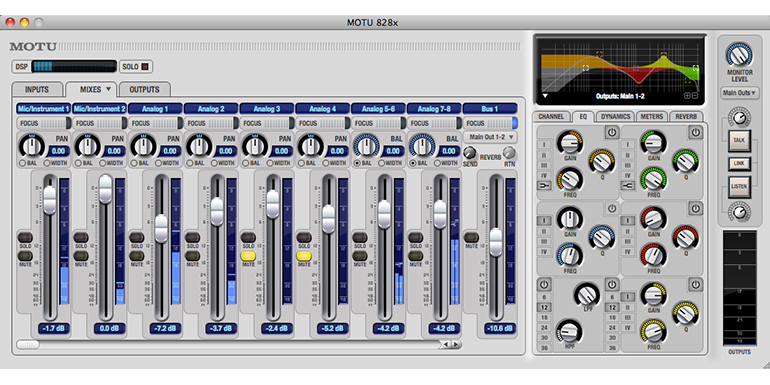Click the Listen button
This screenshot has width=770, height=385.
[740, 187]
